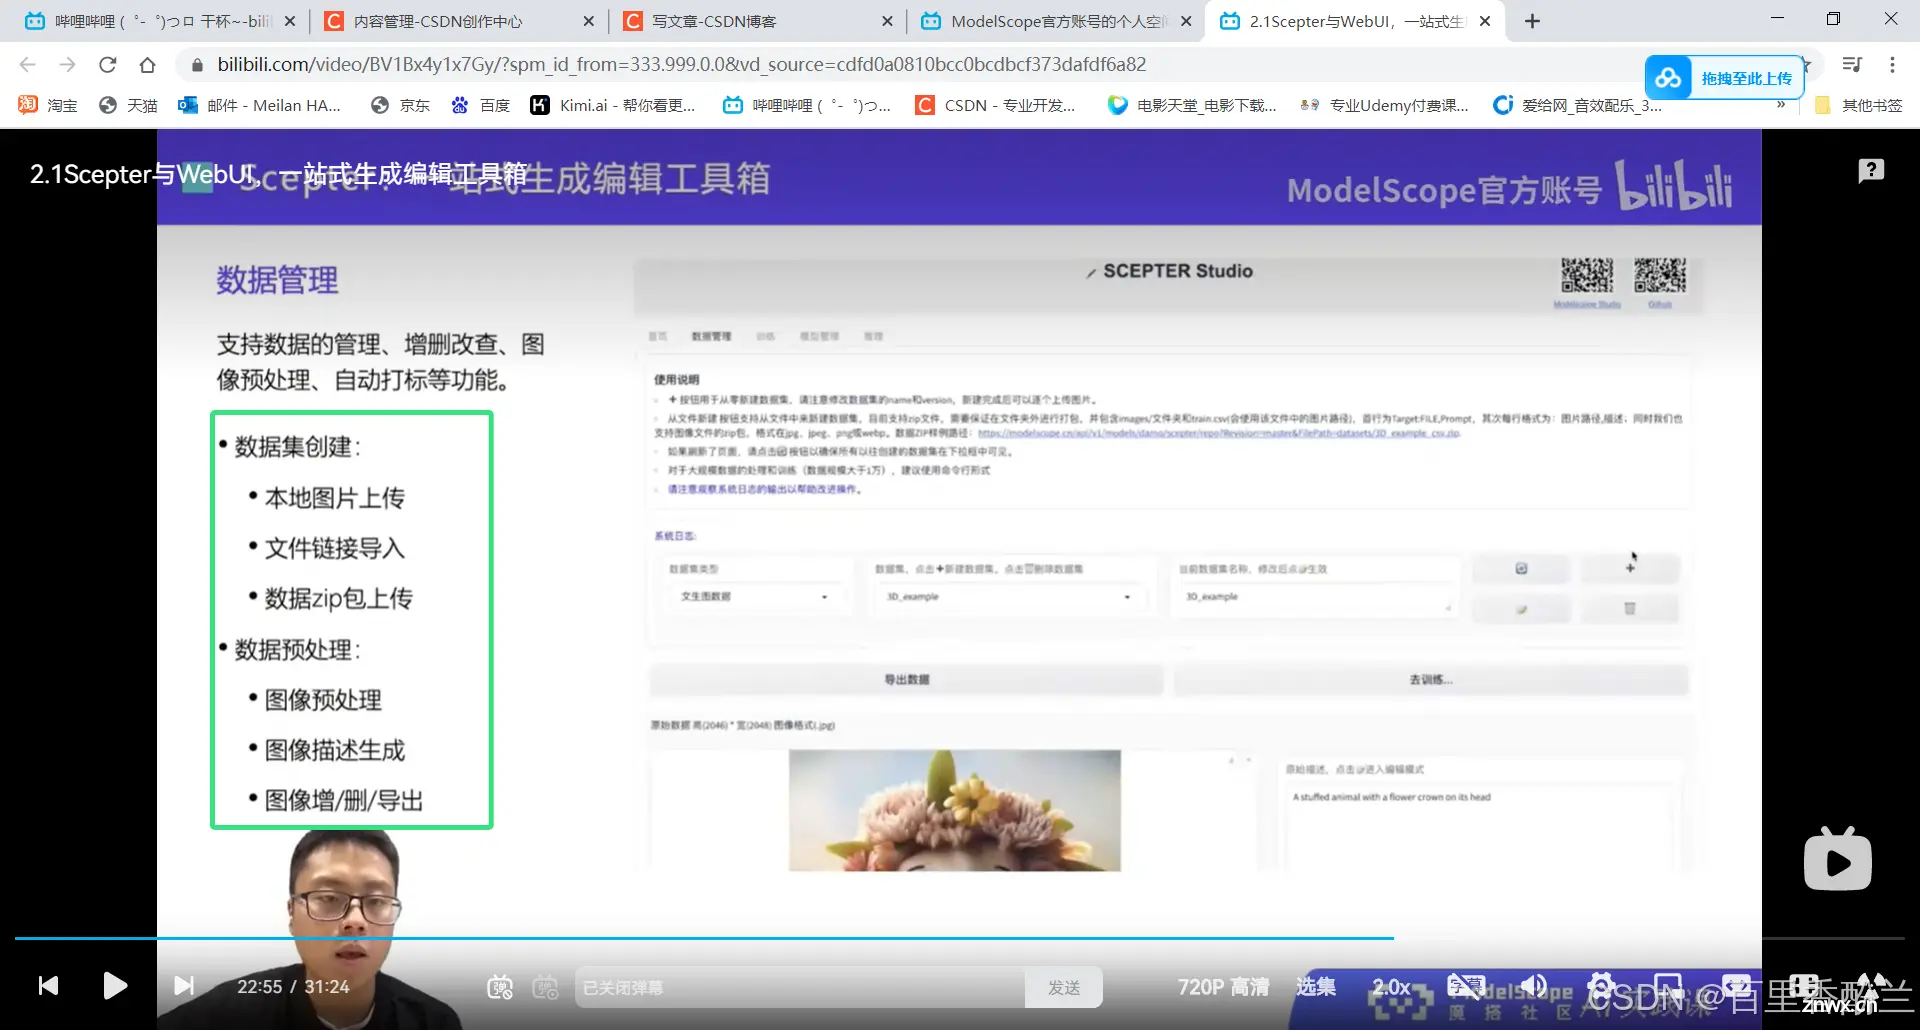Skip to the next video

184,986
